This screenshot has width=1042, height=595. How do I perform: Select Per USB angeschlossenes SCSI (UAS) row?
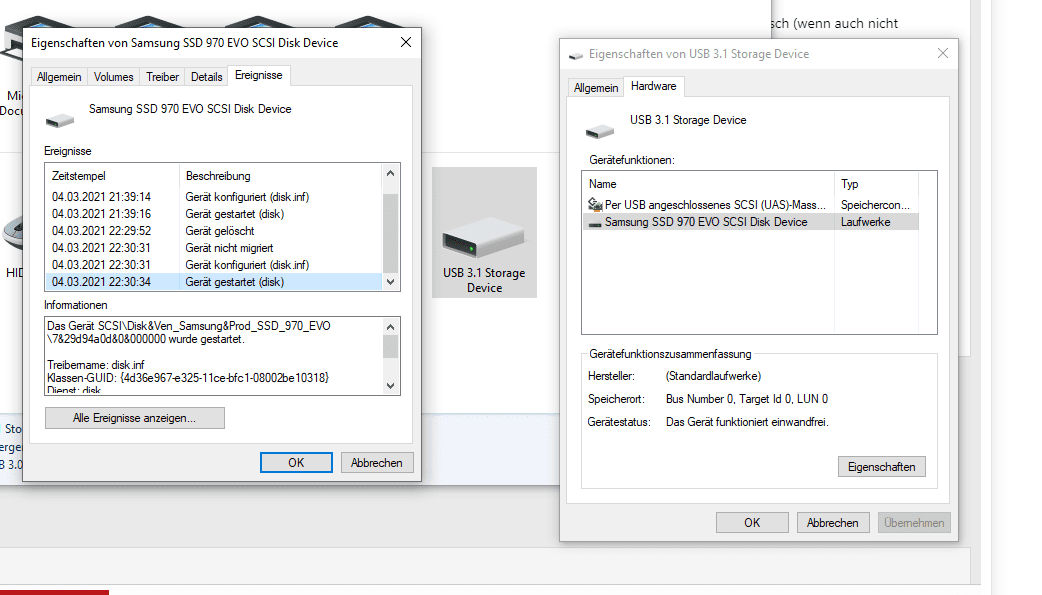[x=751, y=205]
